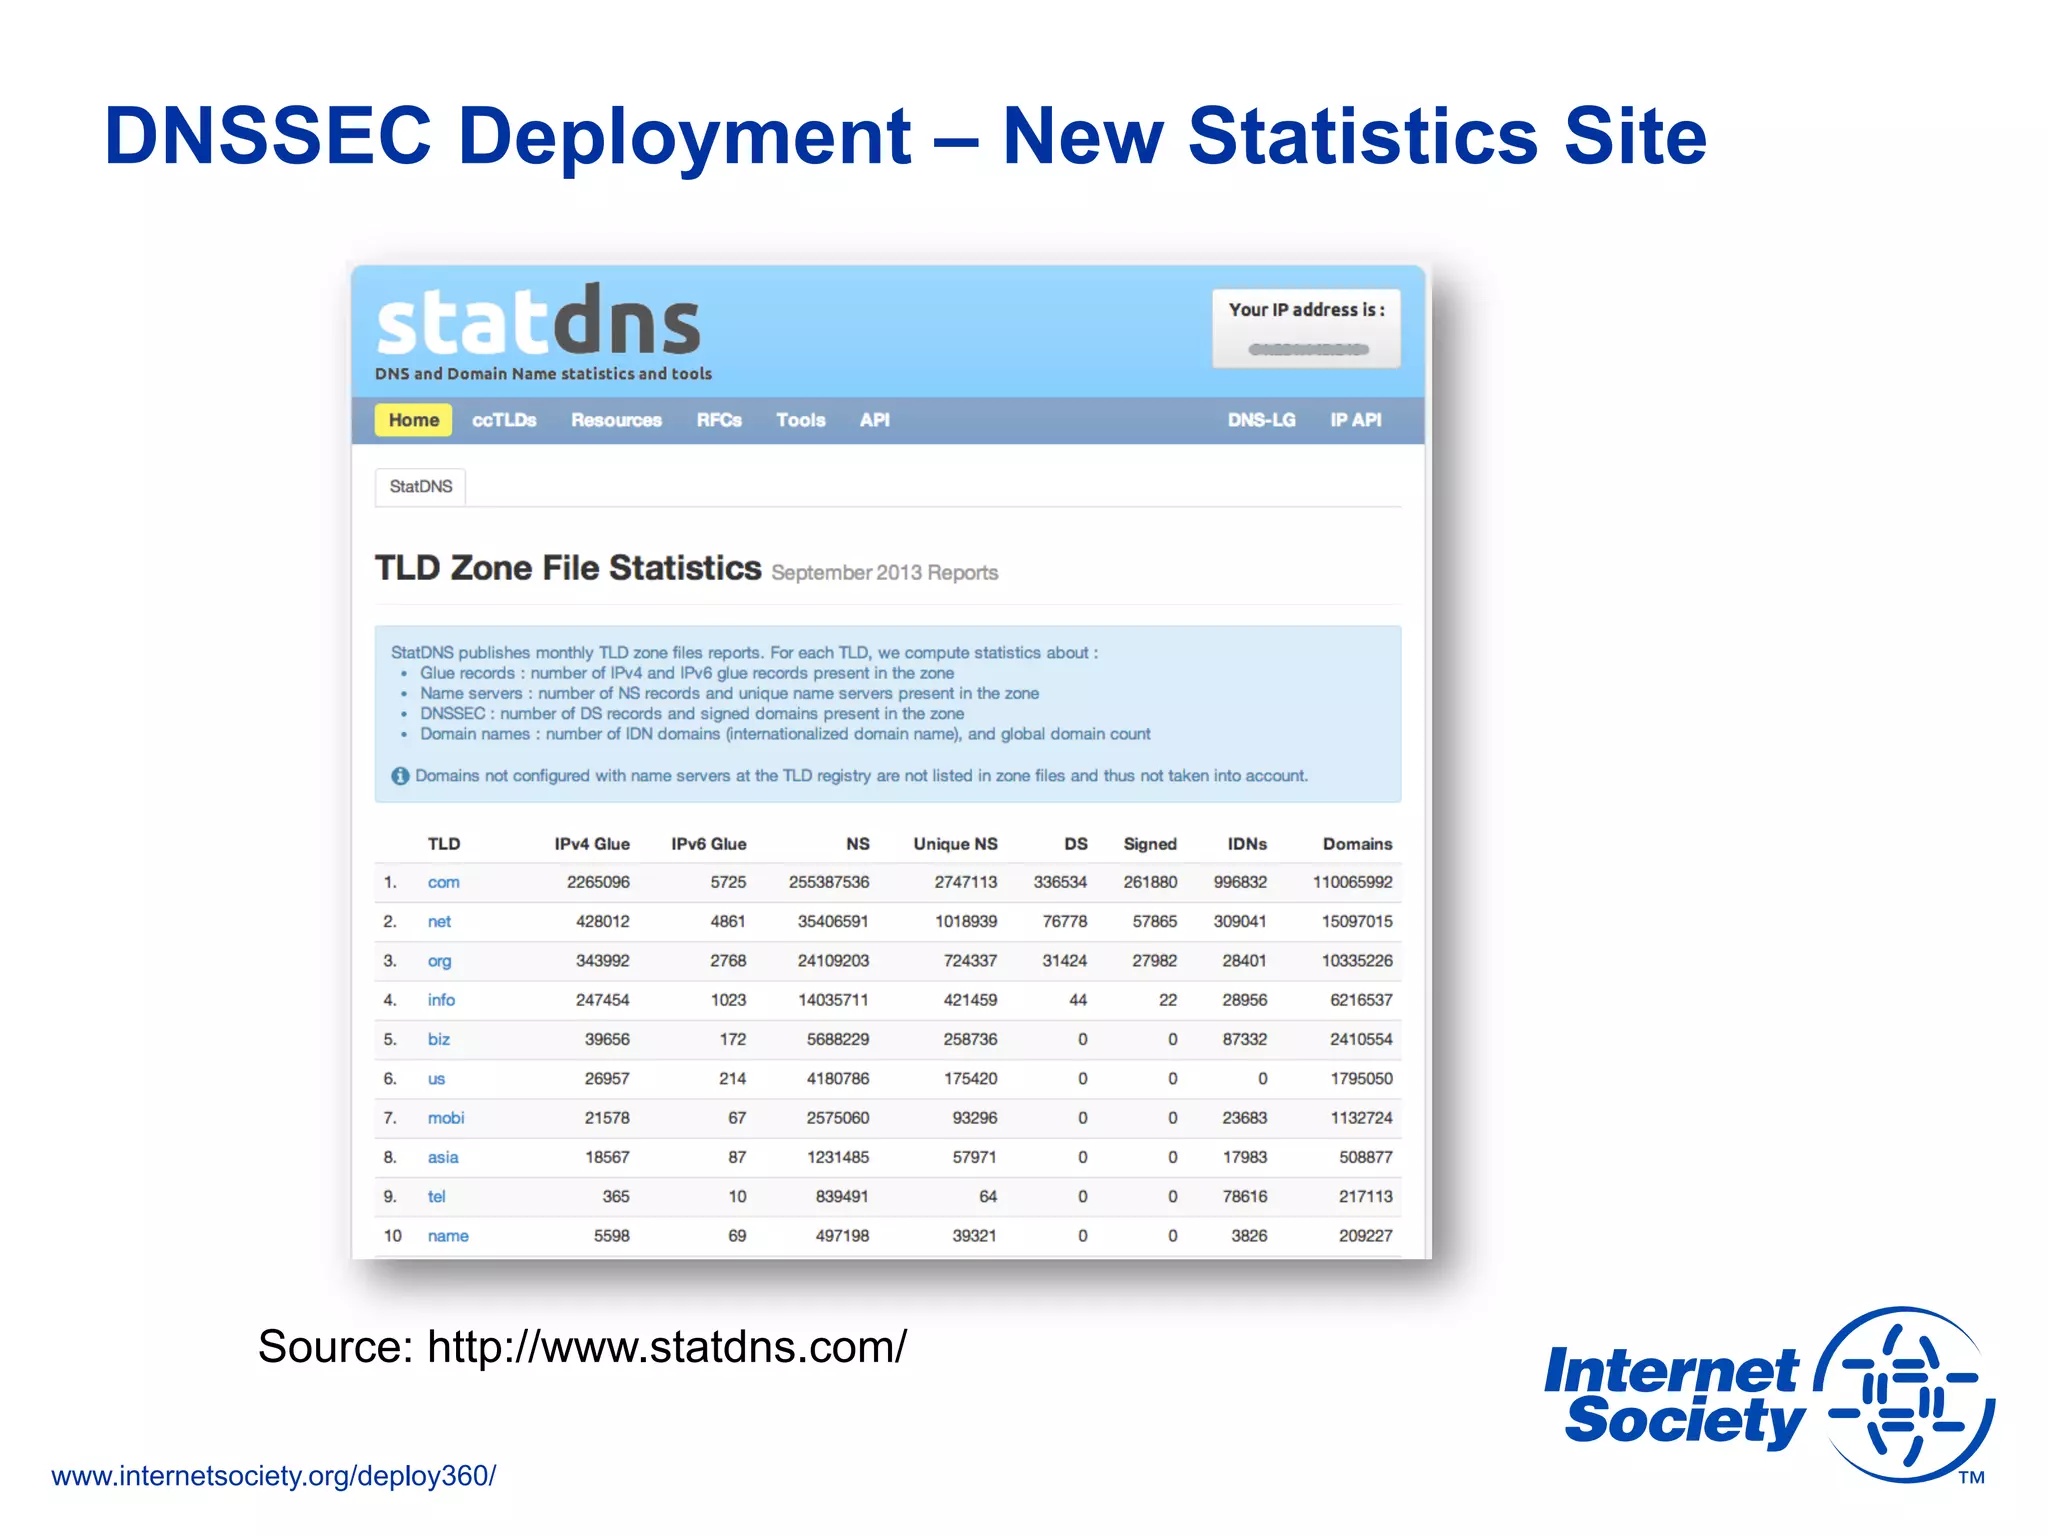Open the us TLD link
Viewport: 2048px width, 1536px height.
436,1079
